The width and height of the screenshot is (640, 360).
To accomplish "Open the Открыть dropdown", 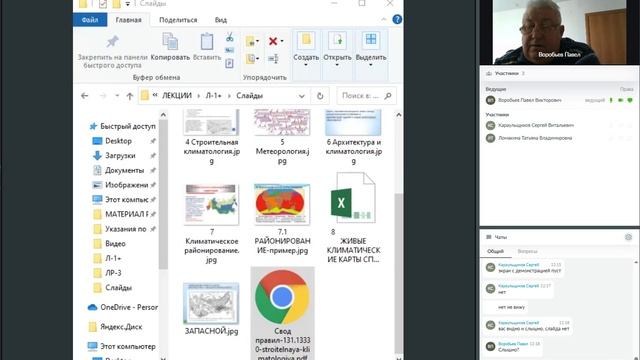I will (337, 50).
